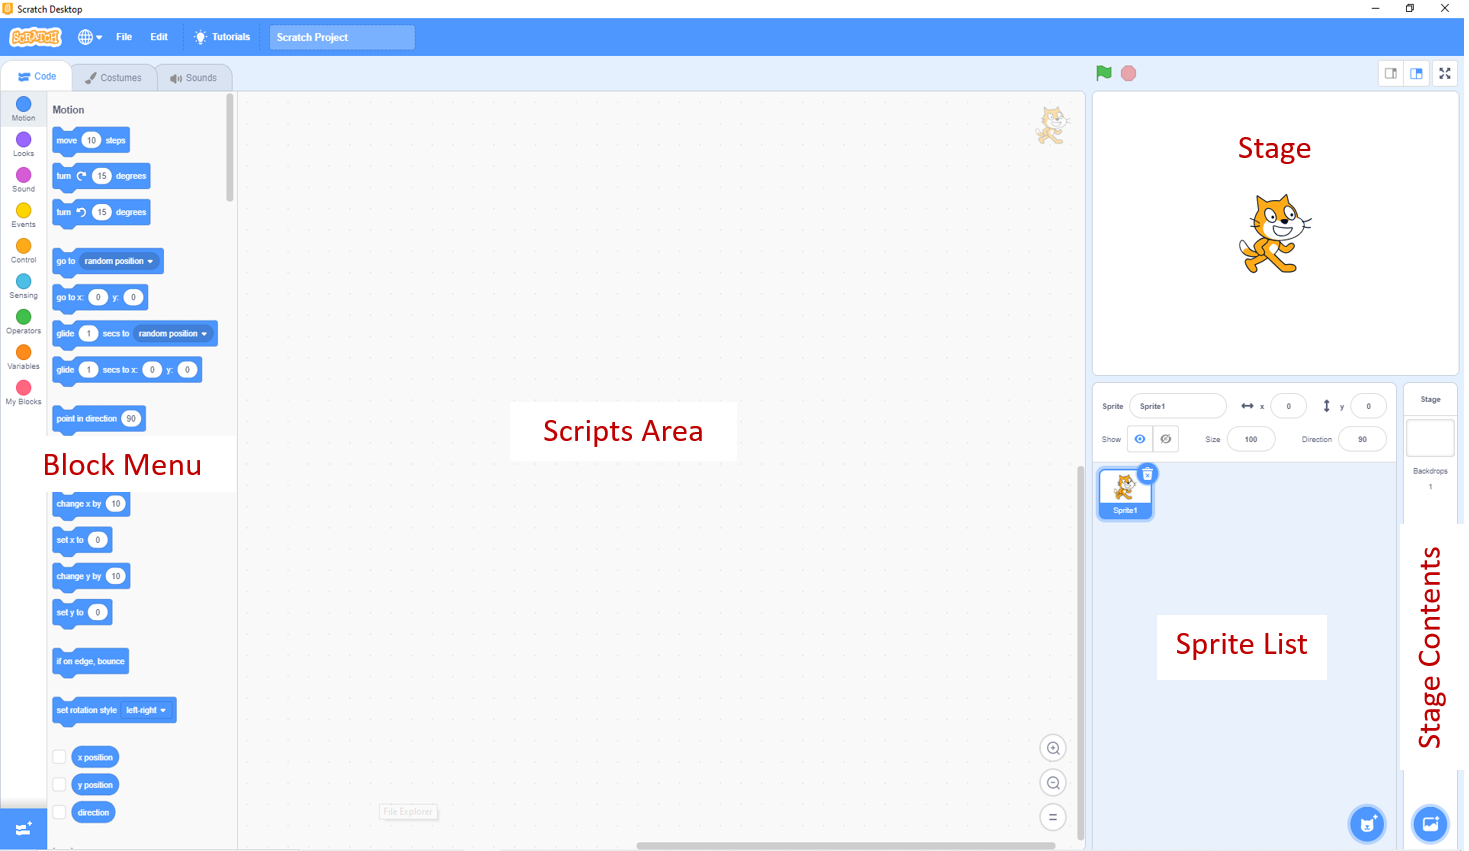This screenshot has width=1469, height=851.
Task: Hide the sprite with crossed-eye icon
Action: pyautogui.click(x=1166, y=439)
